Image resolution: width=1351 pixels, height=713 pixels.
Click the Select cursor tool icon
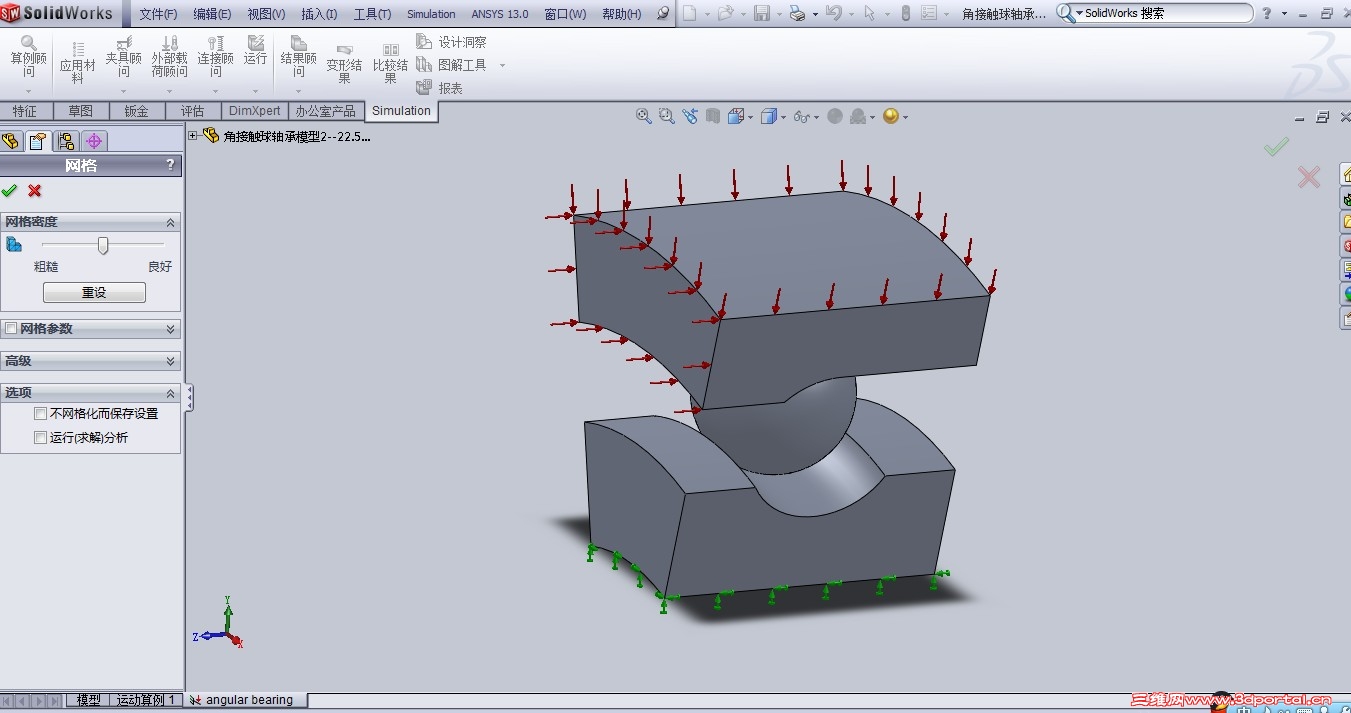pyautogui.click(x=869, y=14)
